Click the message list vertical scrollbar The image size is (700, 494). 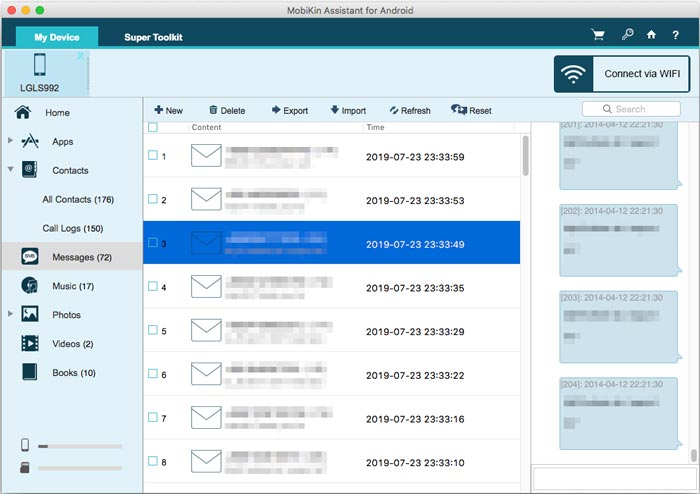[x=525, y=155]
